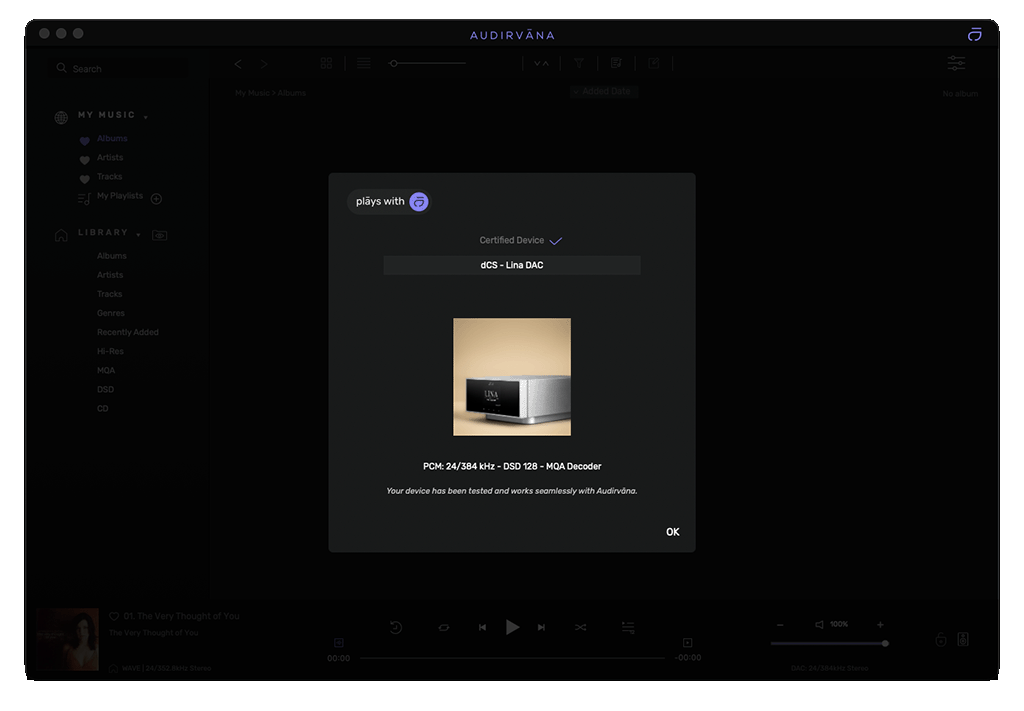Open the play queue list icon
The width and height of the screenshot is (1024, 711).
pyautogui.click(x=628, y=627)
